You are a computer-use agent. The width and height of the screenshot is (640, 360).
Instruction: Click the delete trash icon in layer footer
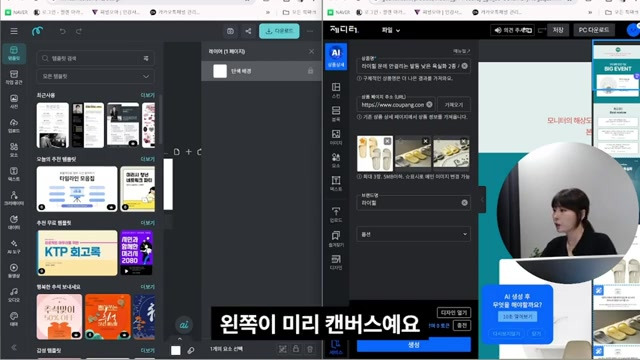pyautogui.click(x=310, y=349)
